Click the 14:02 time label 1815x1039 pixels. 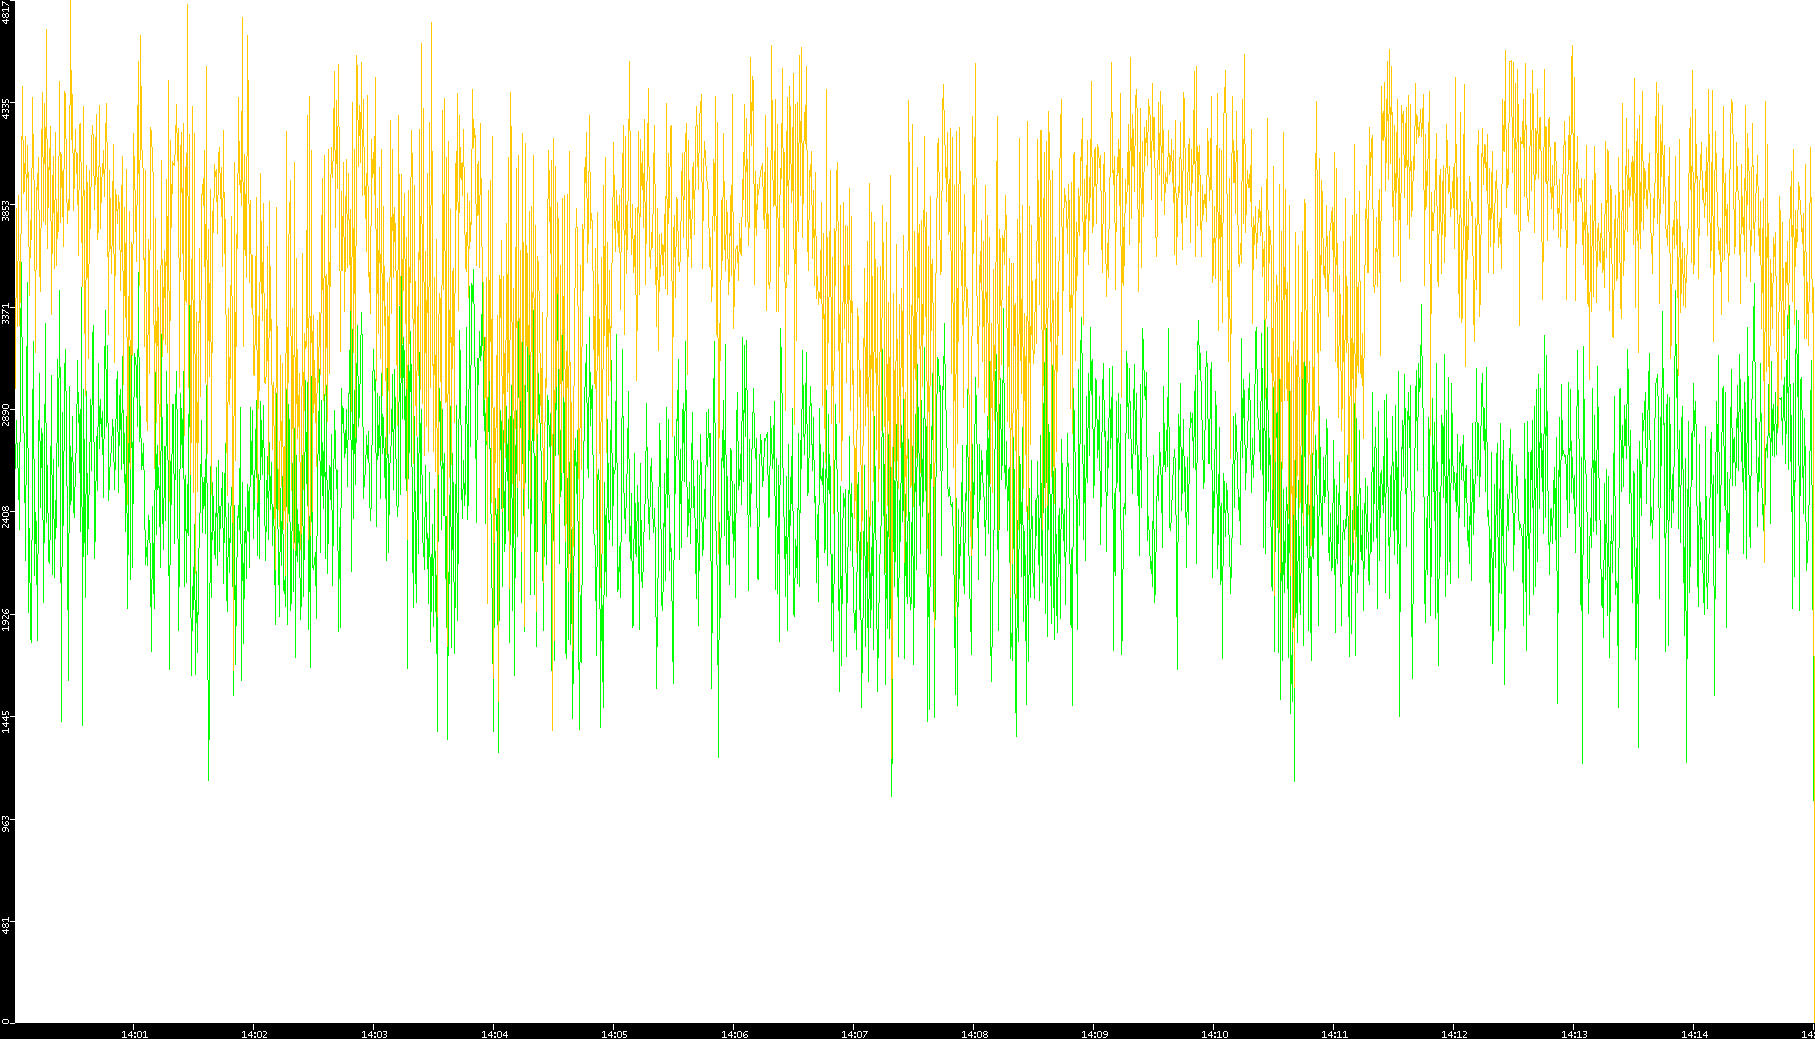click(254, 1034)
